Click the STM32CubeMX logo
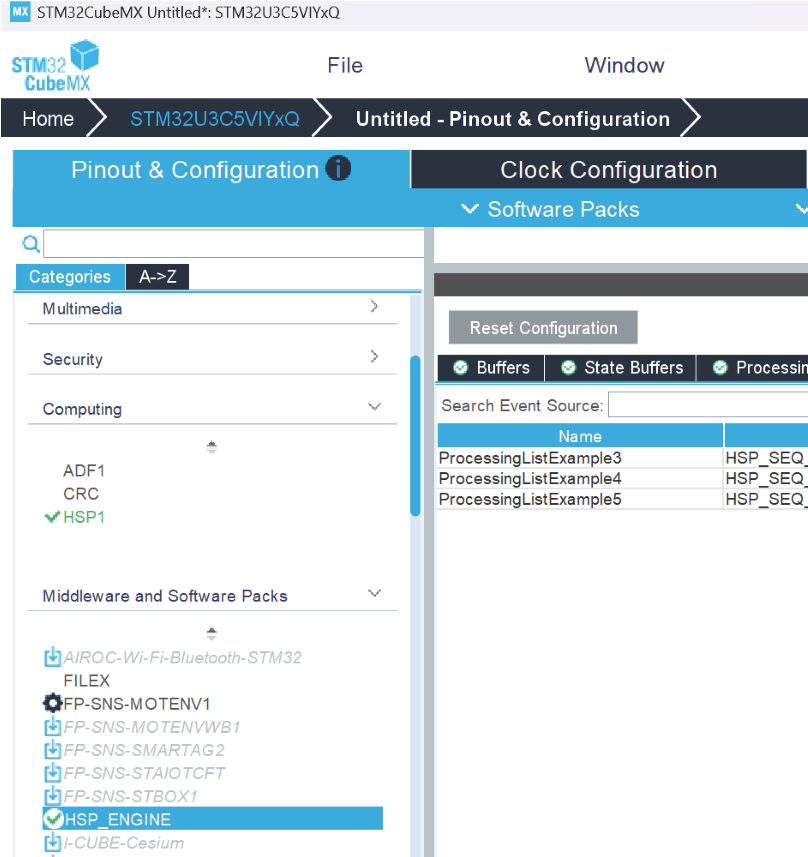The width and height of the screenshot is (808, 857). (x=55, y=66)
